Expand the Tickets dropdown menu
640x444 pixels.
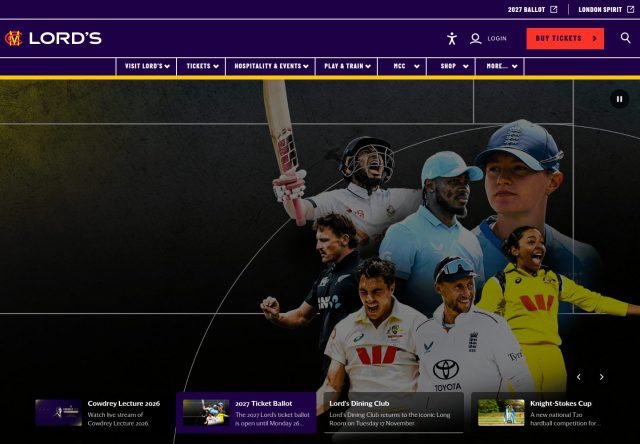(201, 66)
